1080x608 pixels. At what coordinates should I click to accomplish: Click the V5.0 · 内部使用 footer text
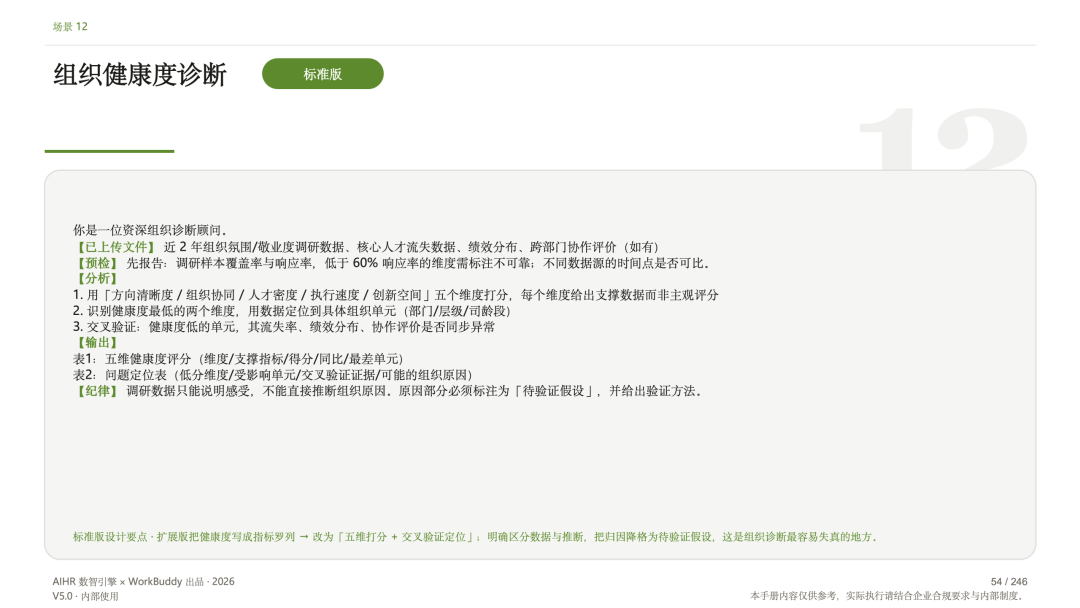85,596
